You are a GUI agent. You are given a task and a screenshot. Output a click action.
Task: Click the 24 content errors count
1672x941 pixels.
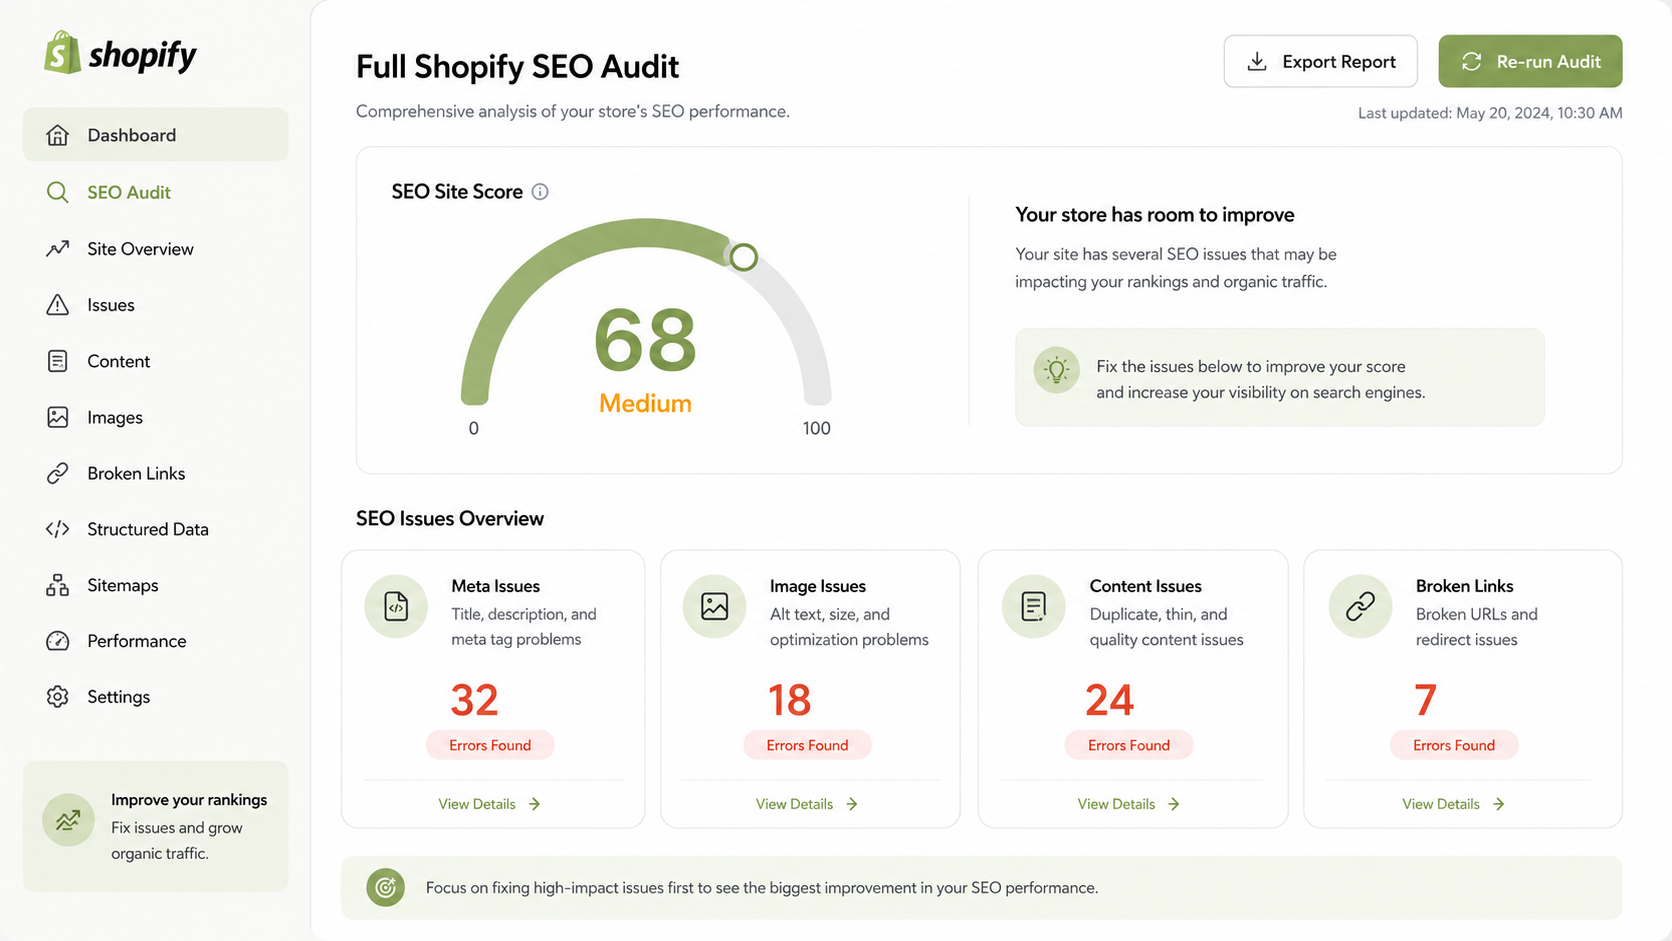(1109, 700)
